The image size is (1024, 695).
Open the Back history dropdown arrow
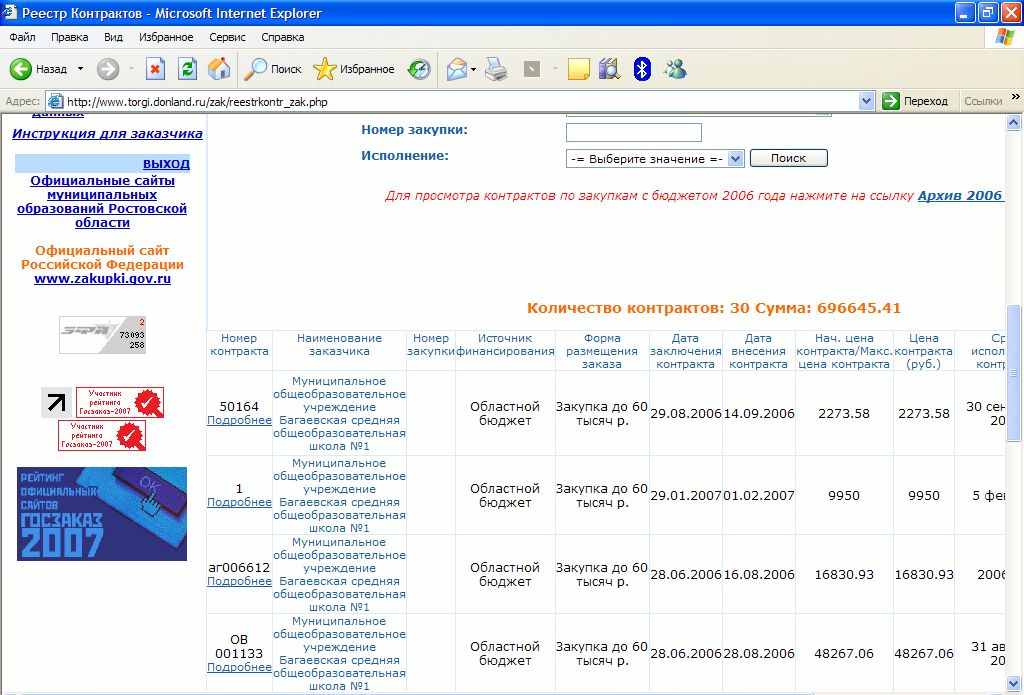point(80,69)
